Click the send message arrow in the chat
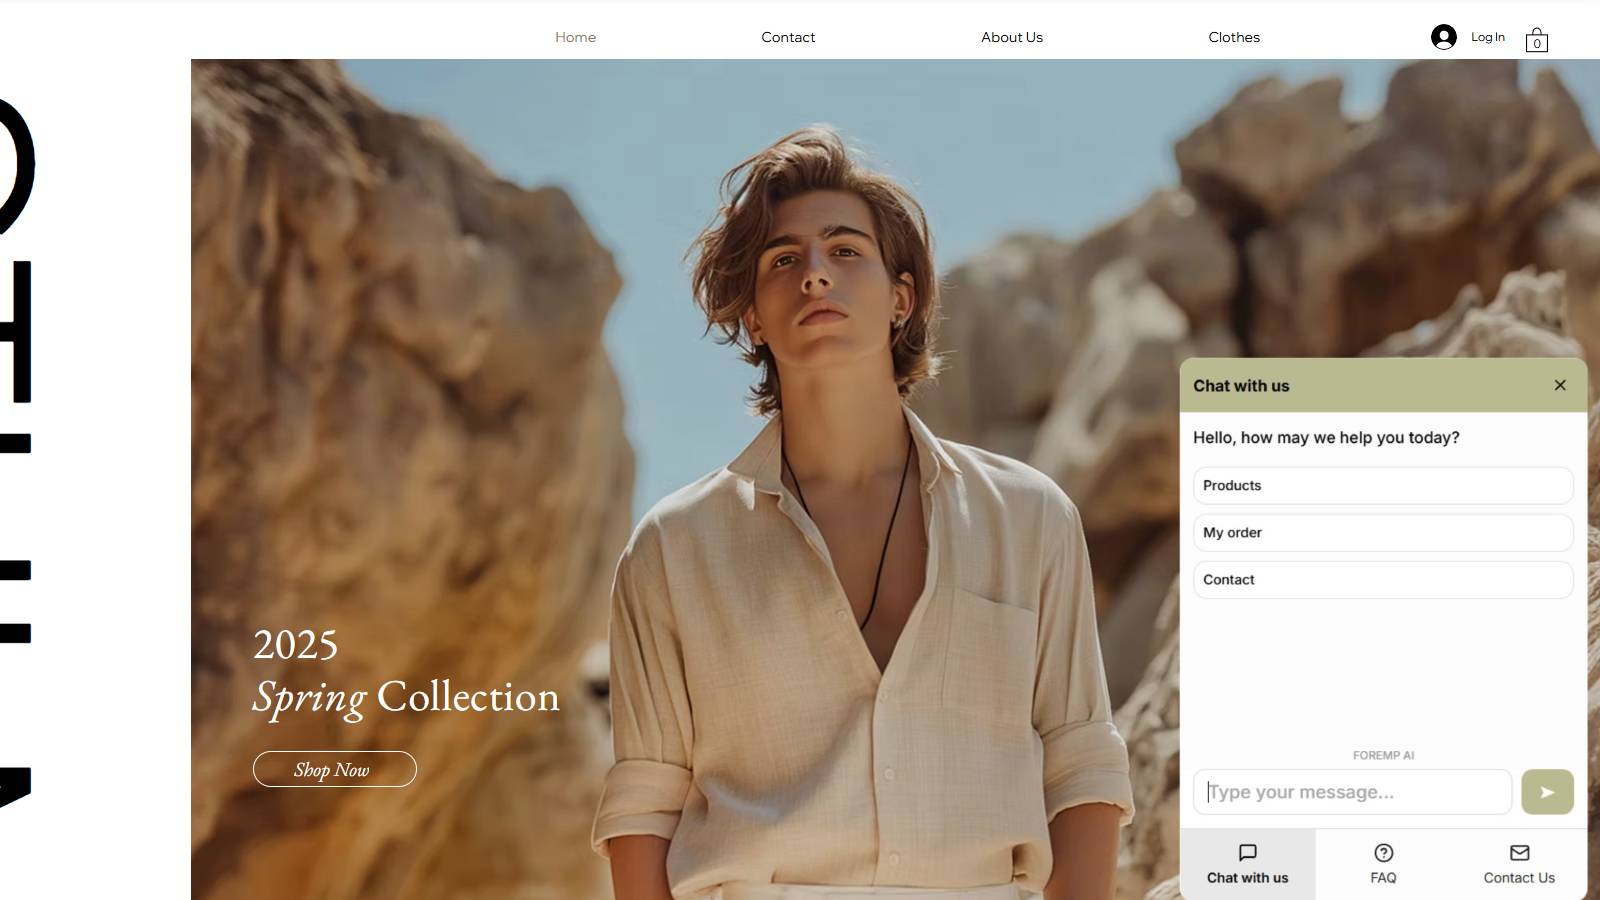The image size is (1600, 900). pyautogui.click(x=1547, y=791)
